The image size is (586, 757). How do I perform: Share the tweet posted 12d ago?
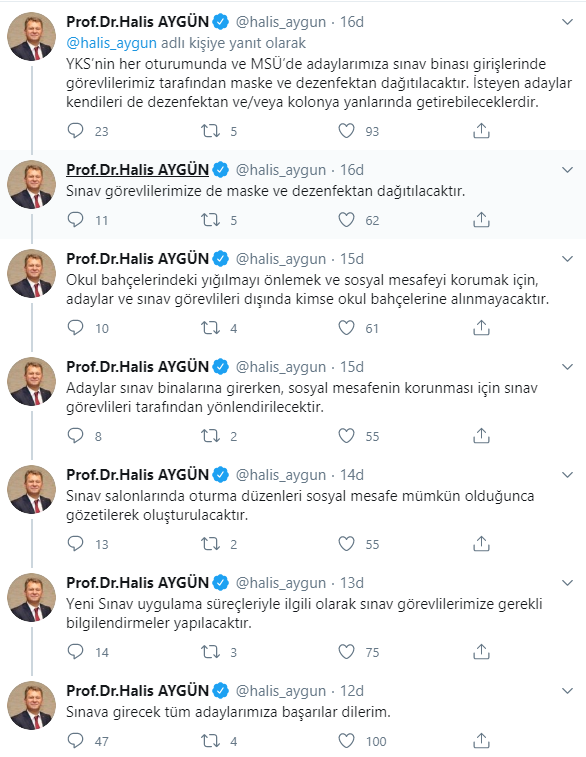pos(481,741)
